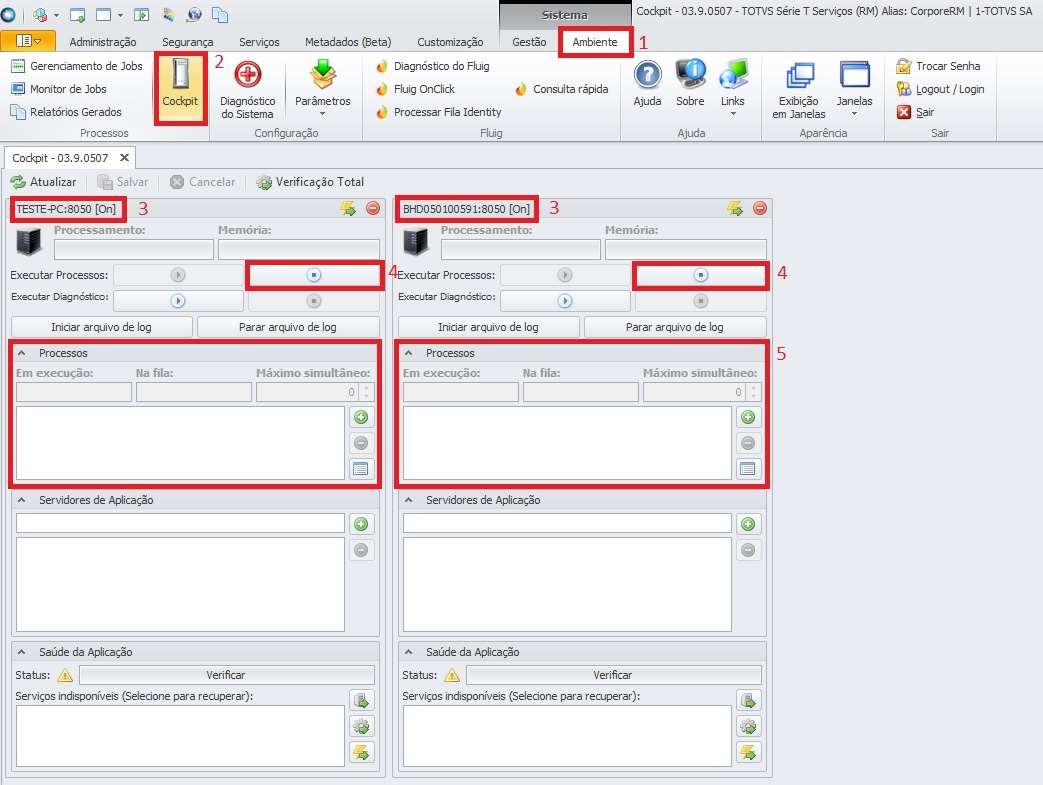Open the Ajuda help icon
The image size is (1043, 785).
tap(647, 83)
